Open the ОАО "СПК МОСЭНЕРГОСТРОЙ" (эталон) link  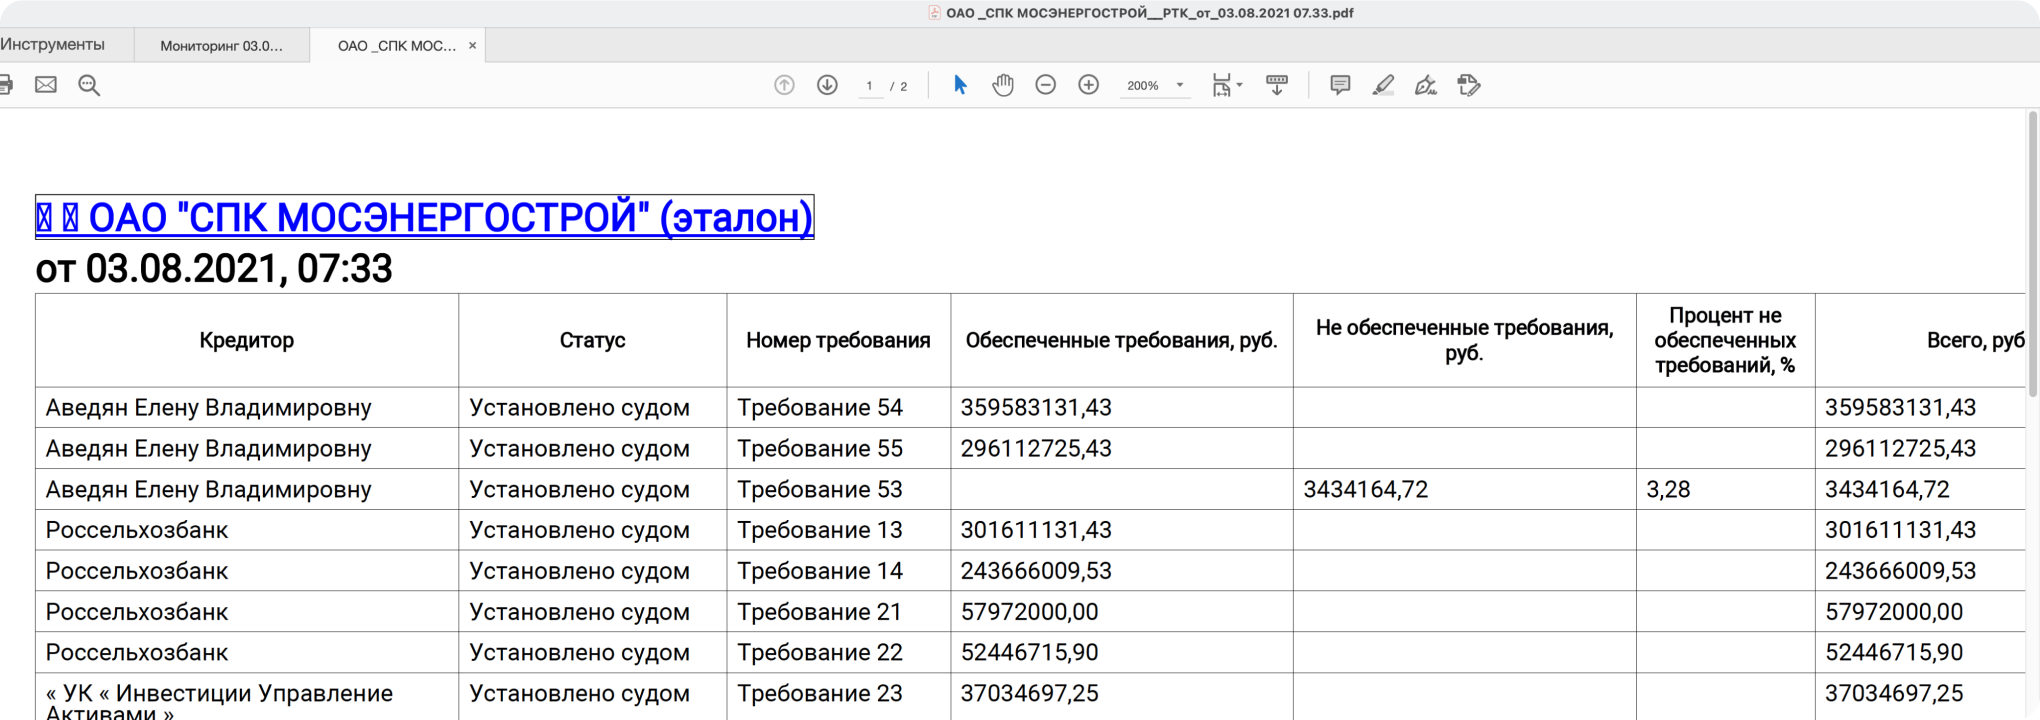point(424,217)
